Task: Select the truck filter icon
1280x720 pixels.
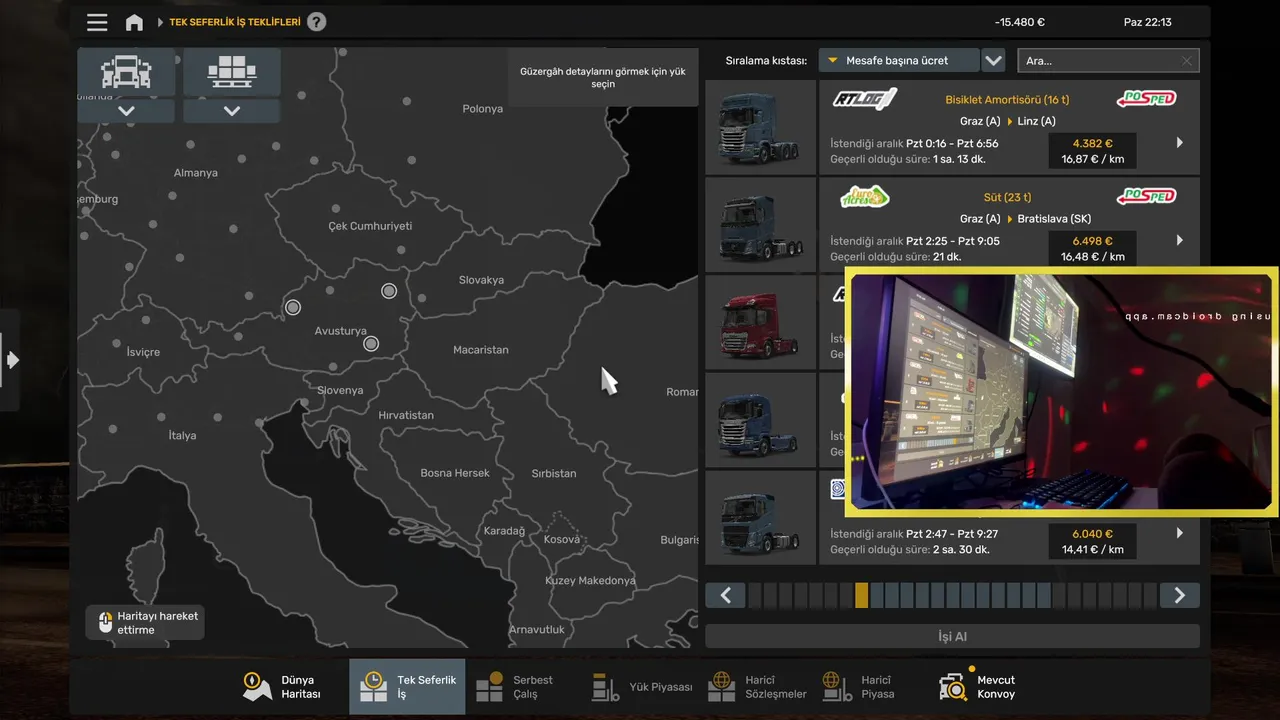Action: 126,72
